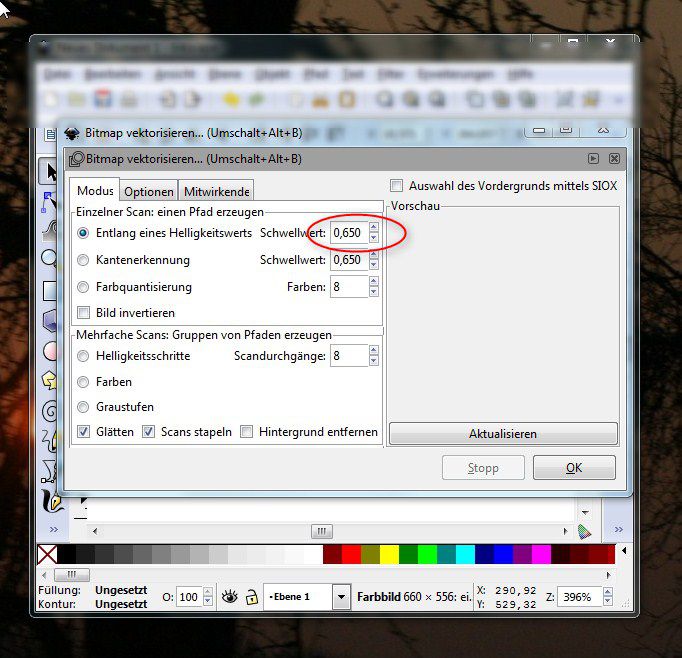Click the color management icon by scrollbar
This screenshot has width=682, height=658.
(584, 531)
